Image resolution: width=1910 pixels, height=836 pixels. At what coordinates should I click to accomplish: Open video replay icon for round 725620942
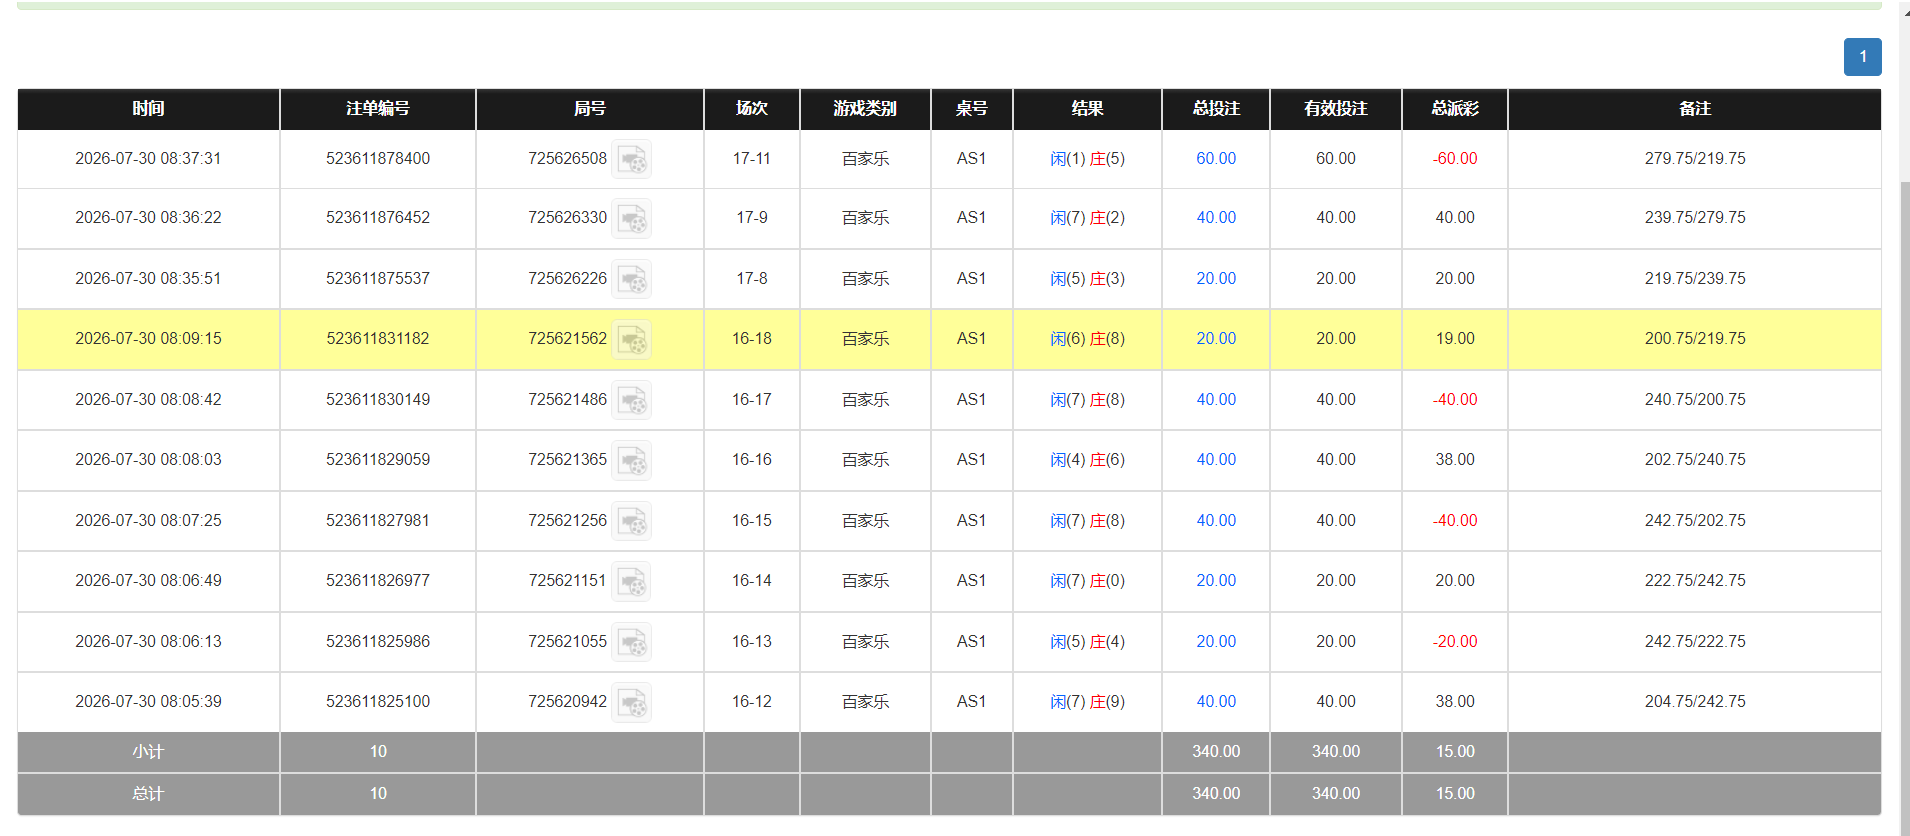tap(632, 702)
